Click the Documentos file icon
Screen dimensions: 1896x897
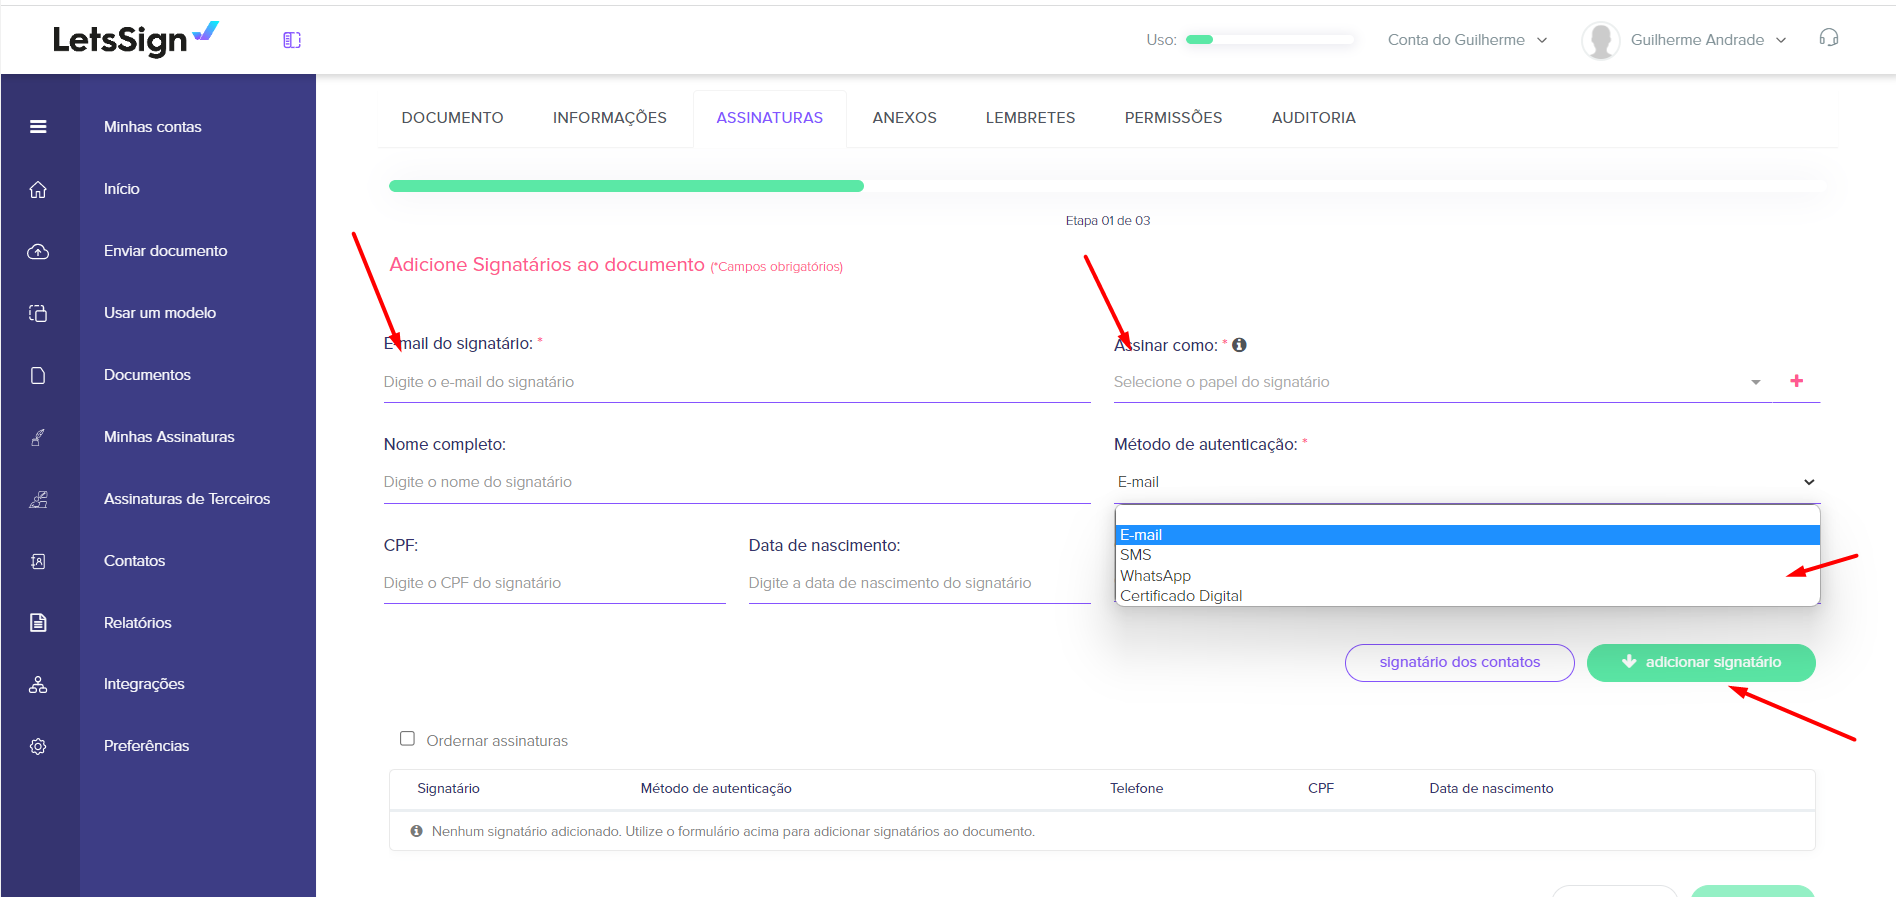pyautogui.click(x=38, y=375)
